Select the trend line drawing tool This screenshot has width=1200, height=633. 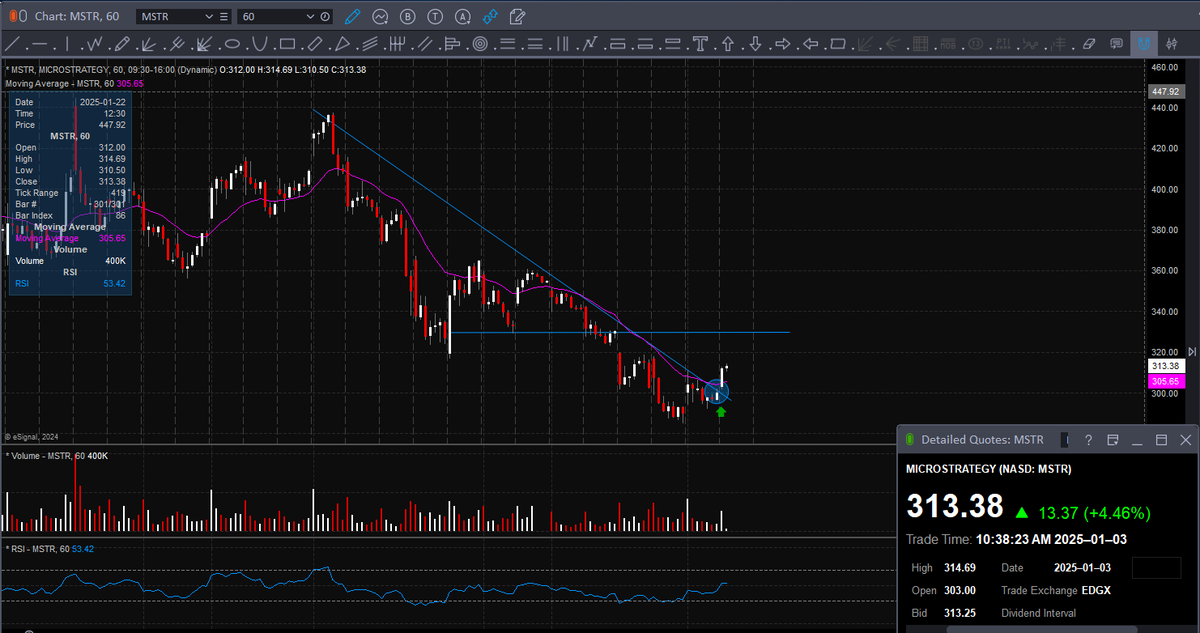point(12,44)
